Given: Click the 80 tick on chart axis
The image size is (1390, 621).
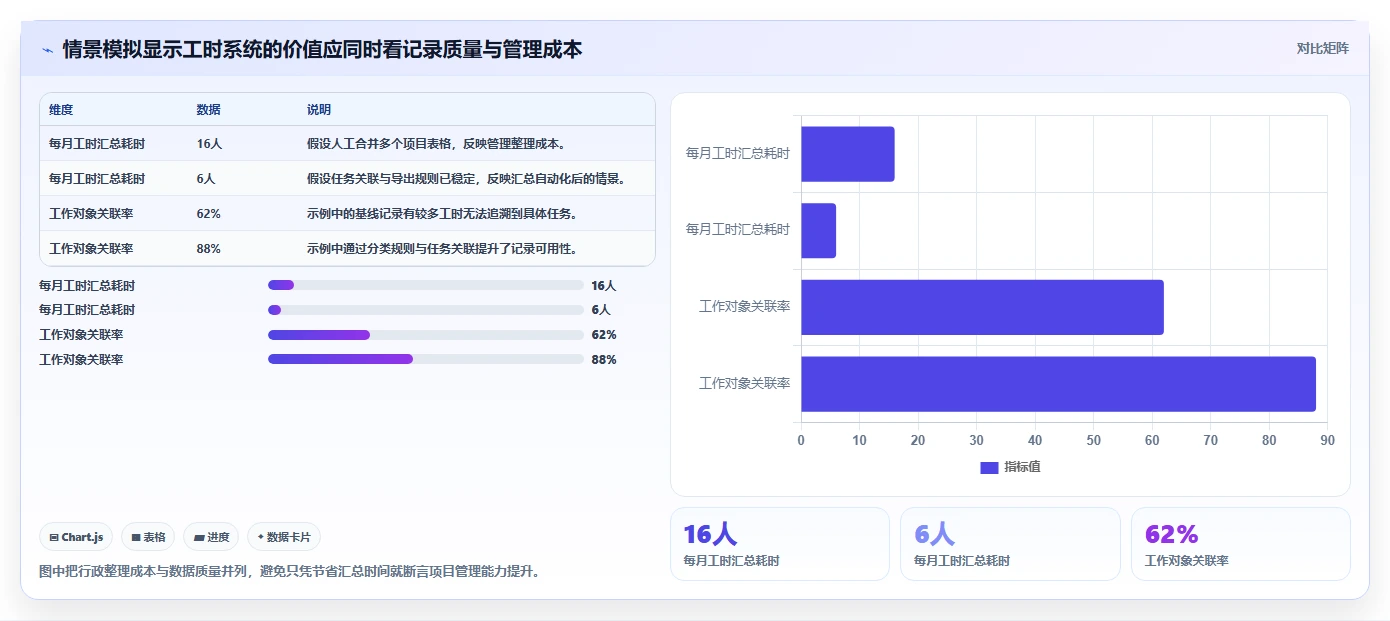Looking at the screenshot, I should pyautogui.click(x=1269, y=440).
